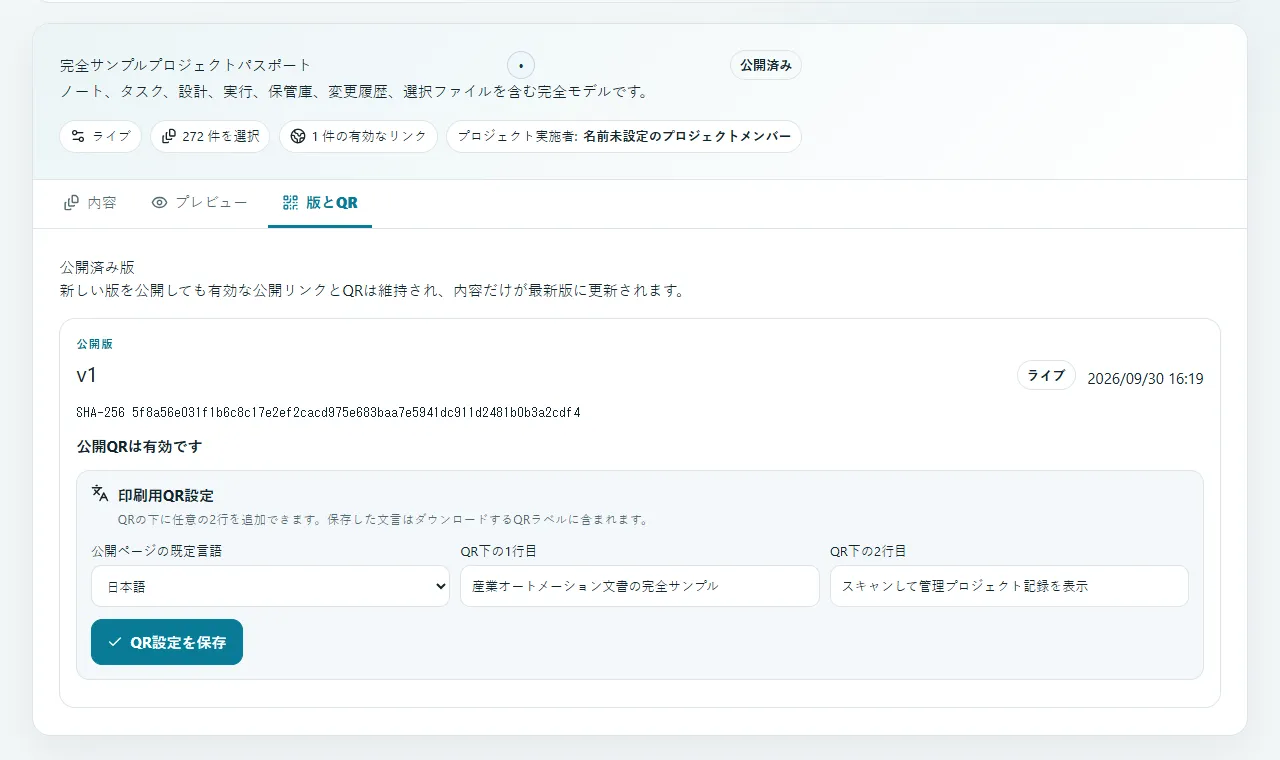The height and width of the screenshot is (760, 1280).
Task: Click the 公開済み status badge
Action: 766,65
